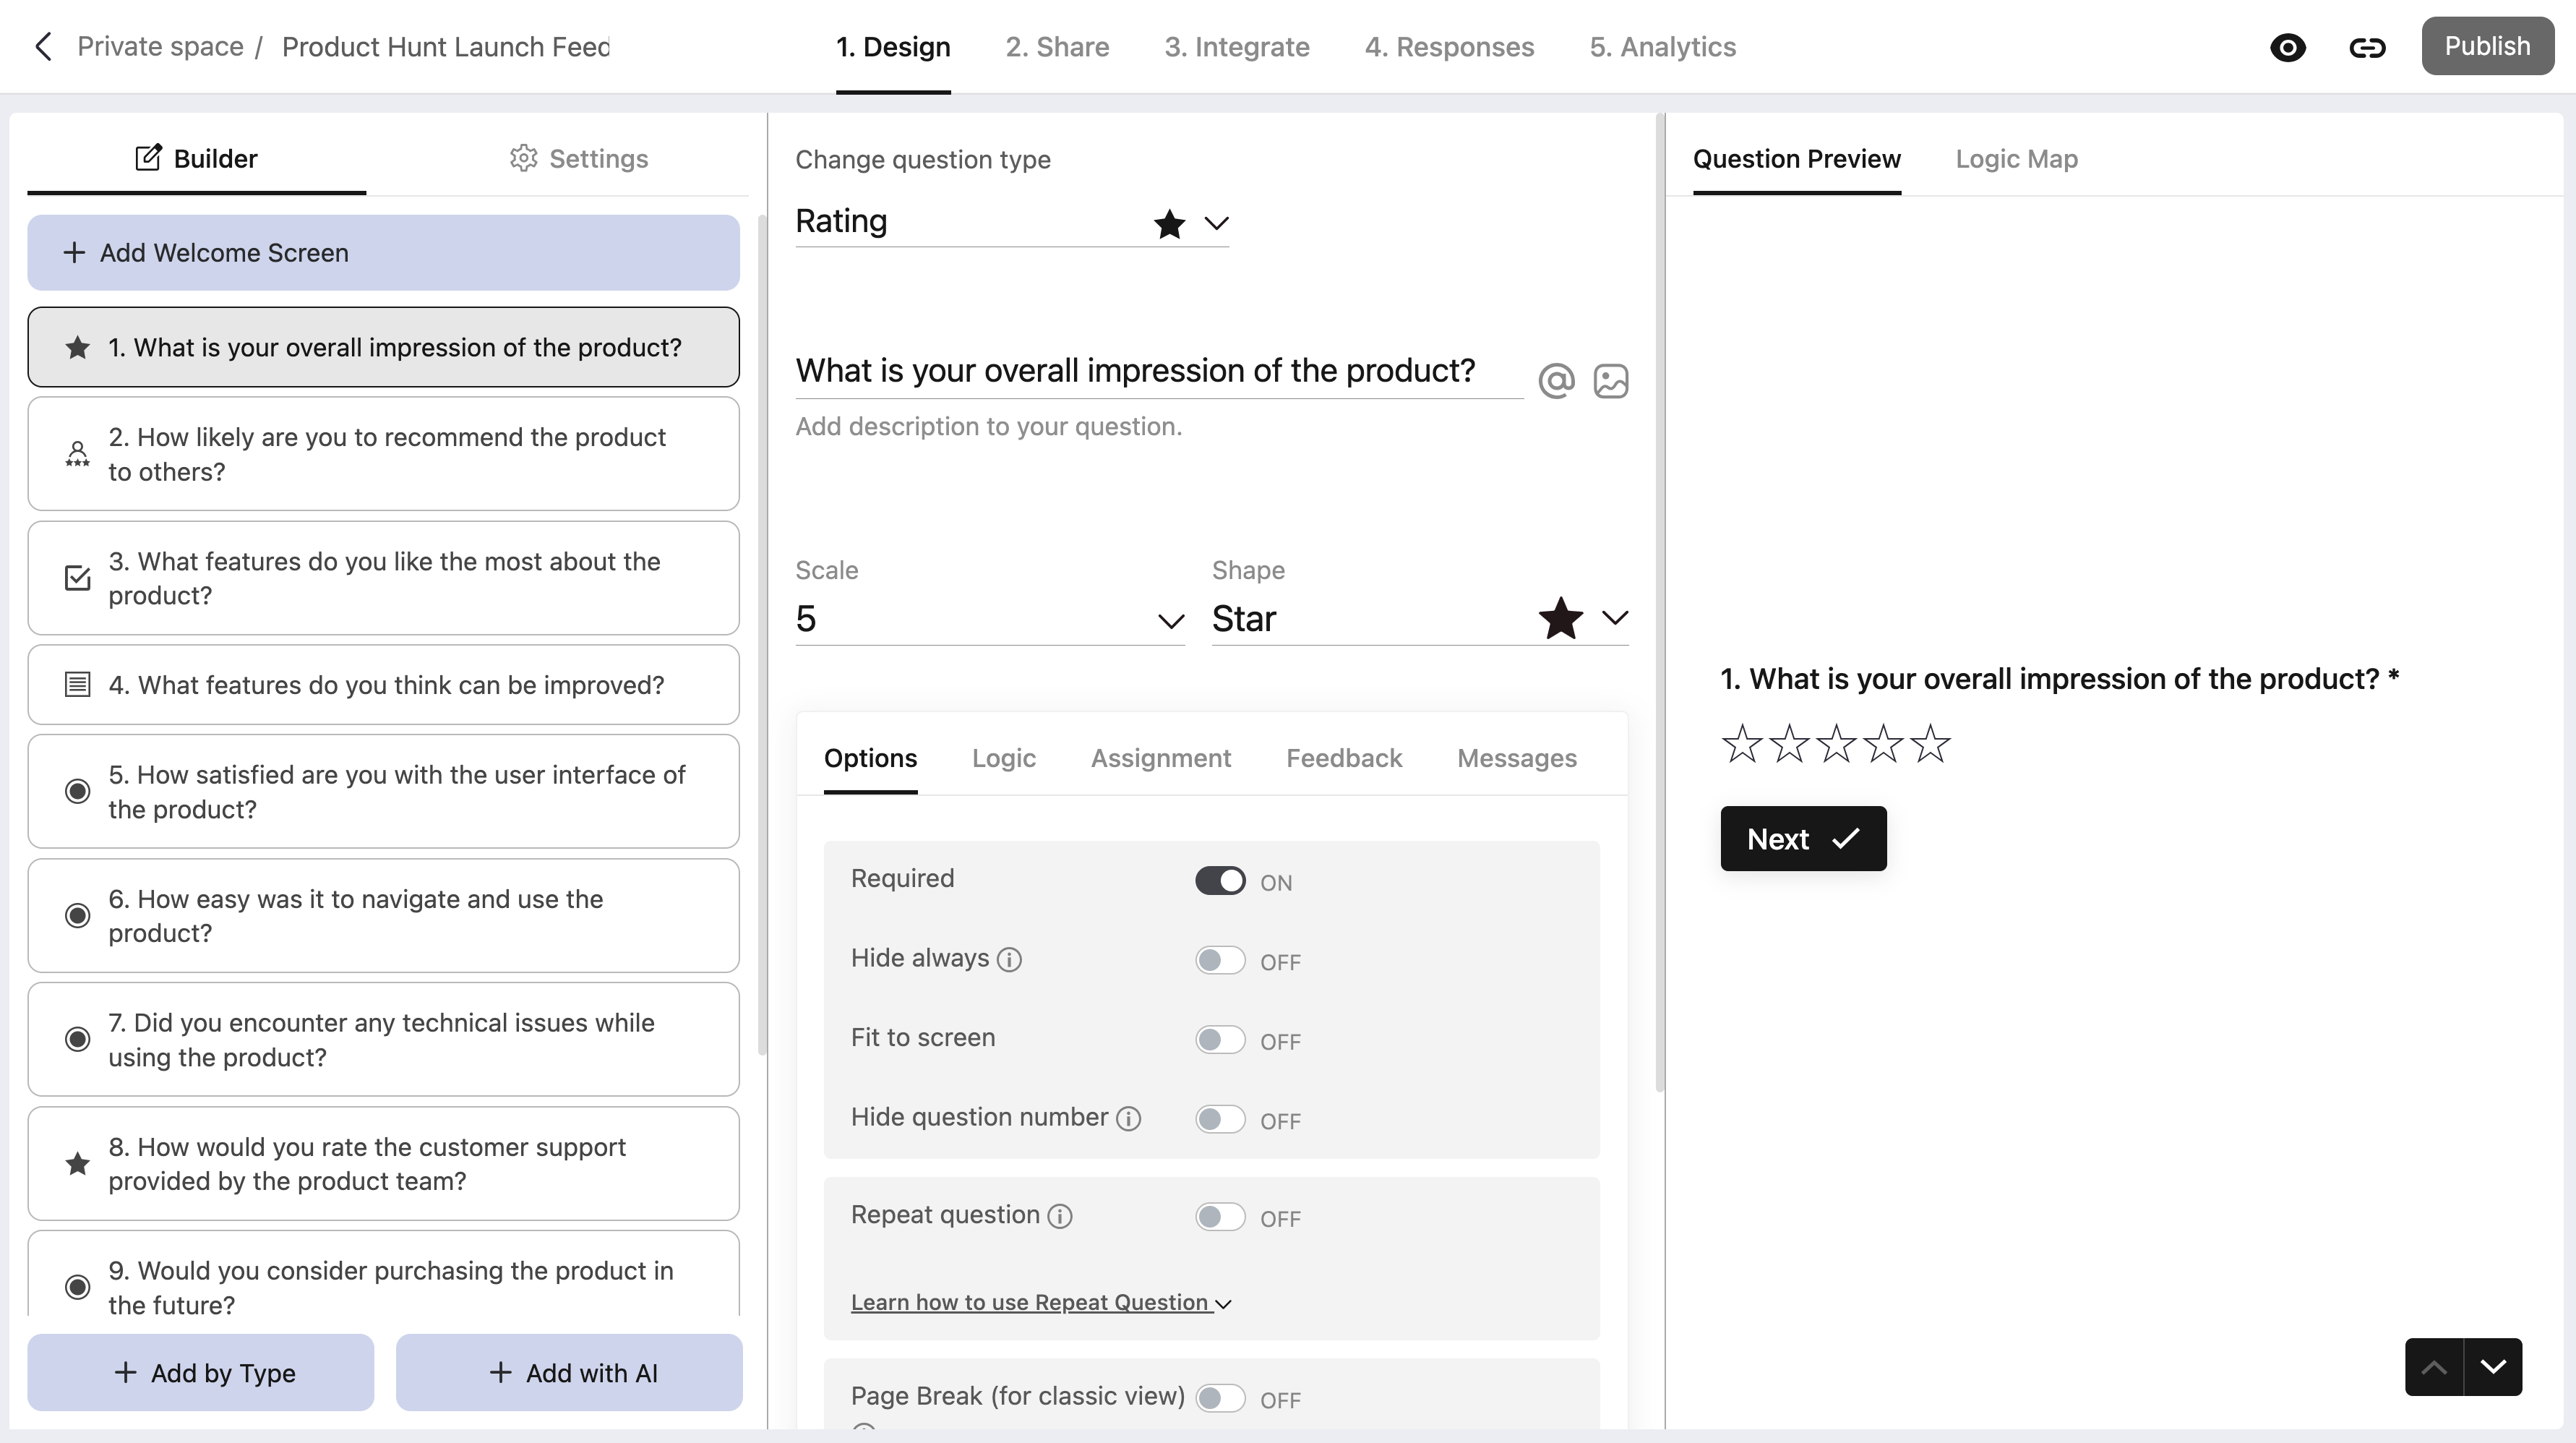
Task: Switch to the Logic Map tab
Action: [2016, 159]
